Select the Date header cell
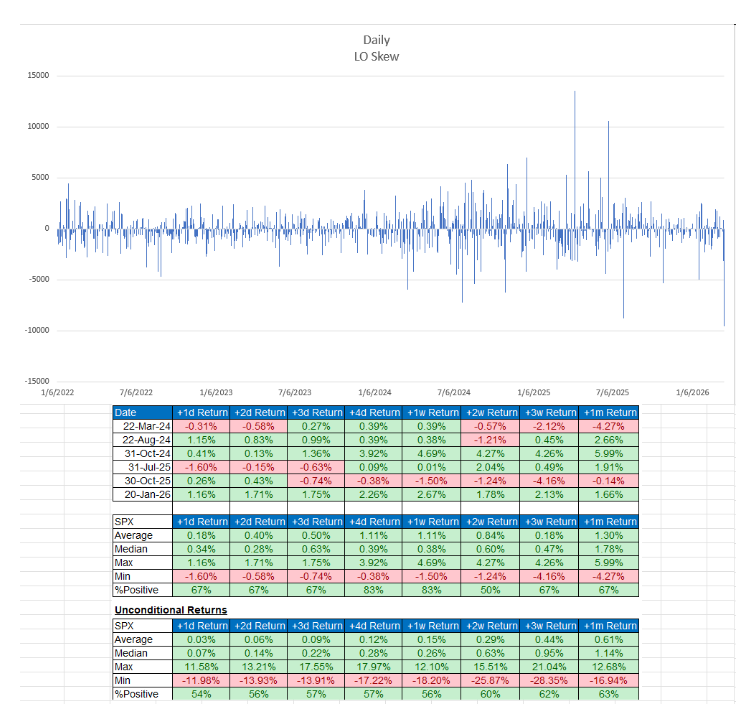Screen dimensions: 752x718 [142, 412]
